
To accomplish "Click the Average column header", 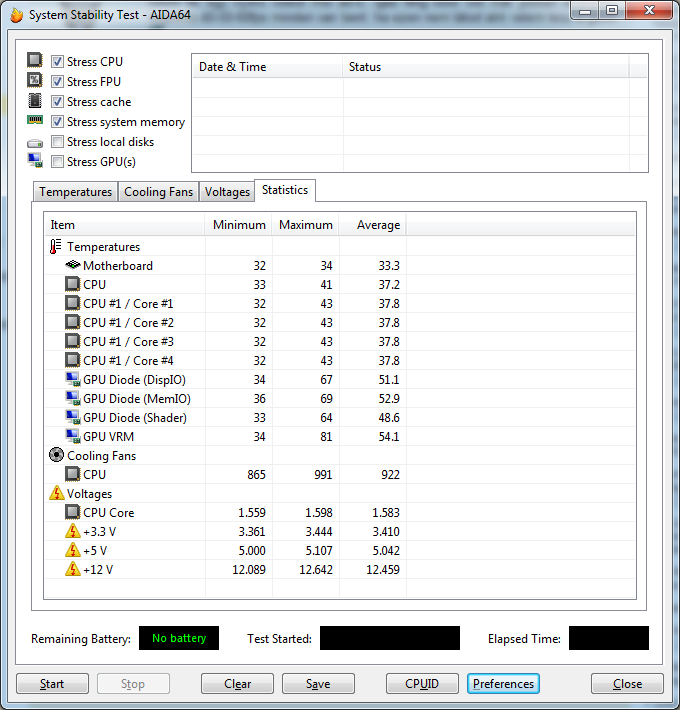I will [x=373, y=225].
